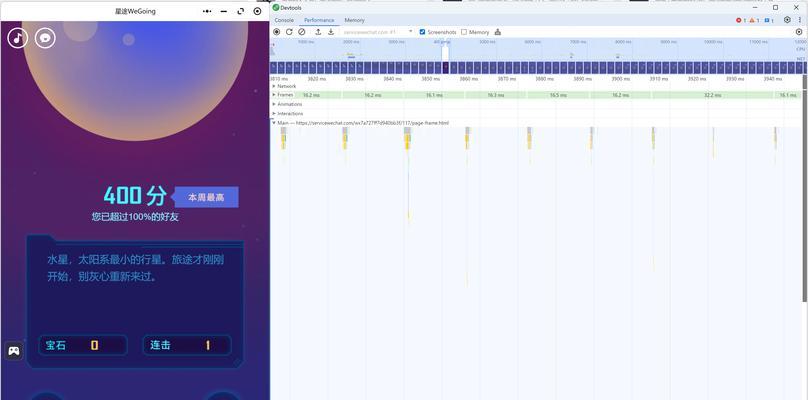Click the 连击 counter box
Image resolution: width=808 pixels, height=400 pixels.
(187, 345)
